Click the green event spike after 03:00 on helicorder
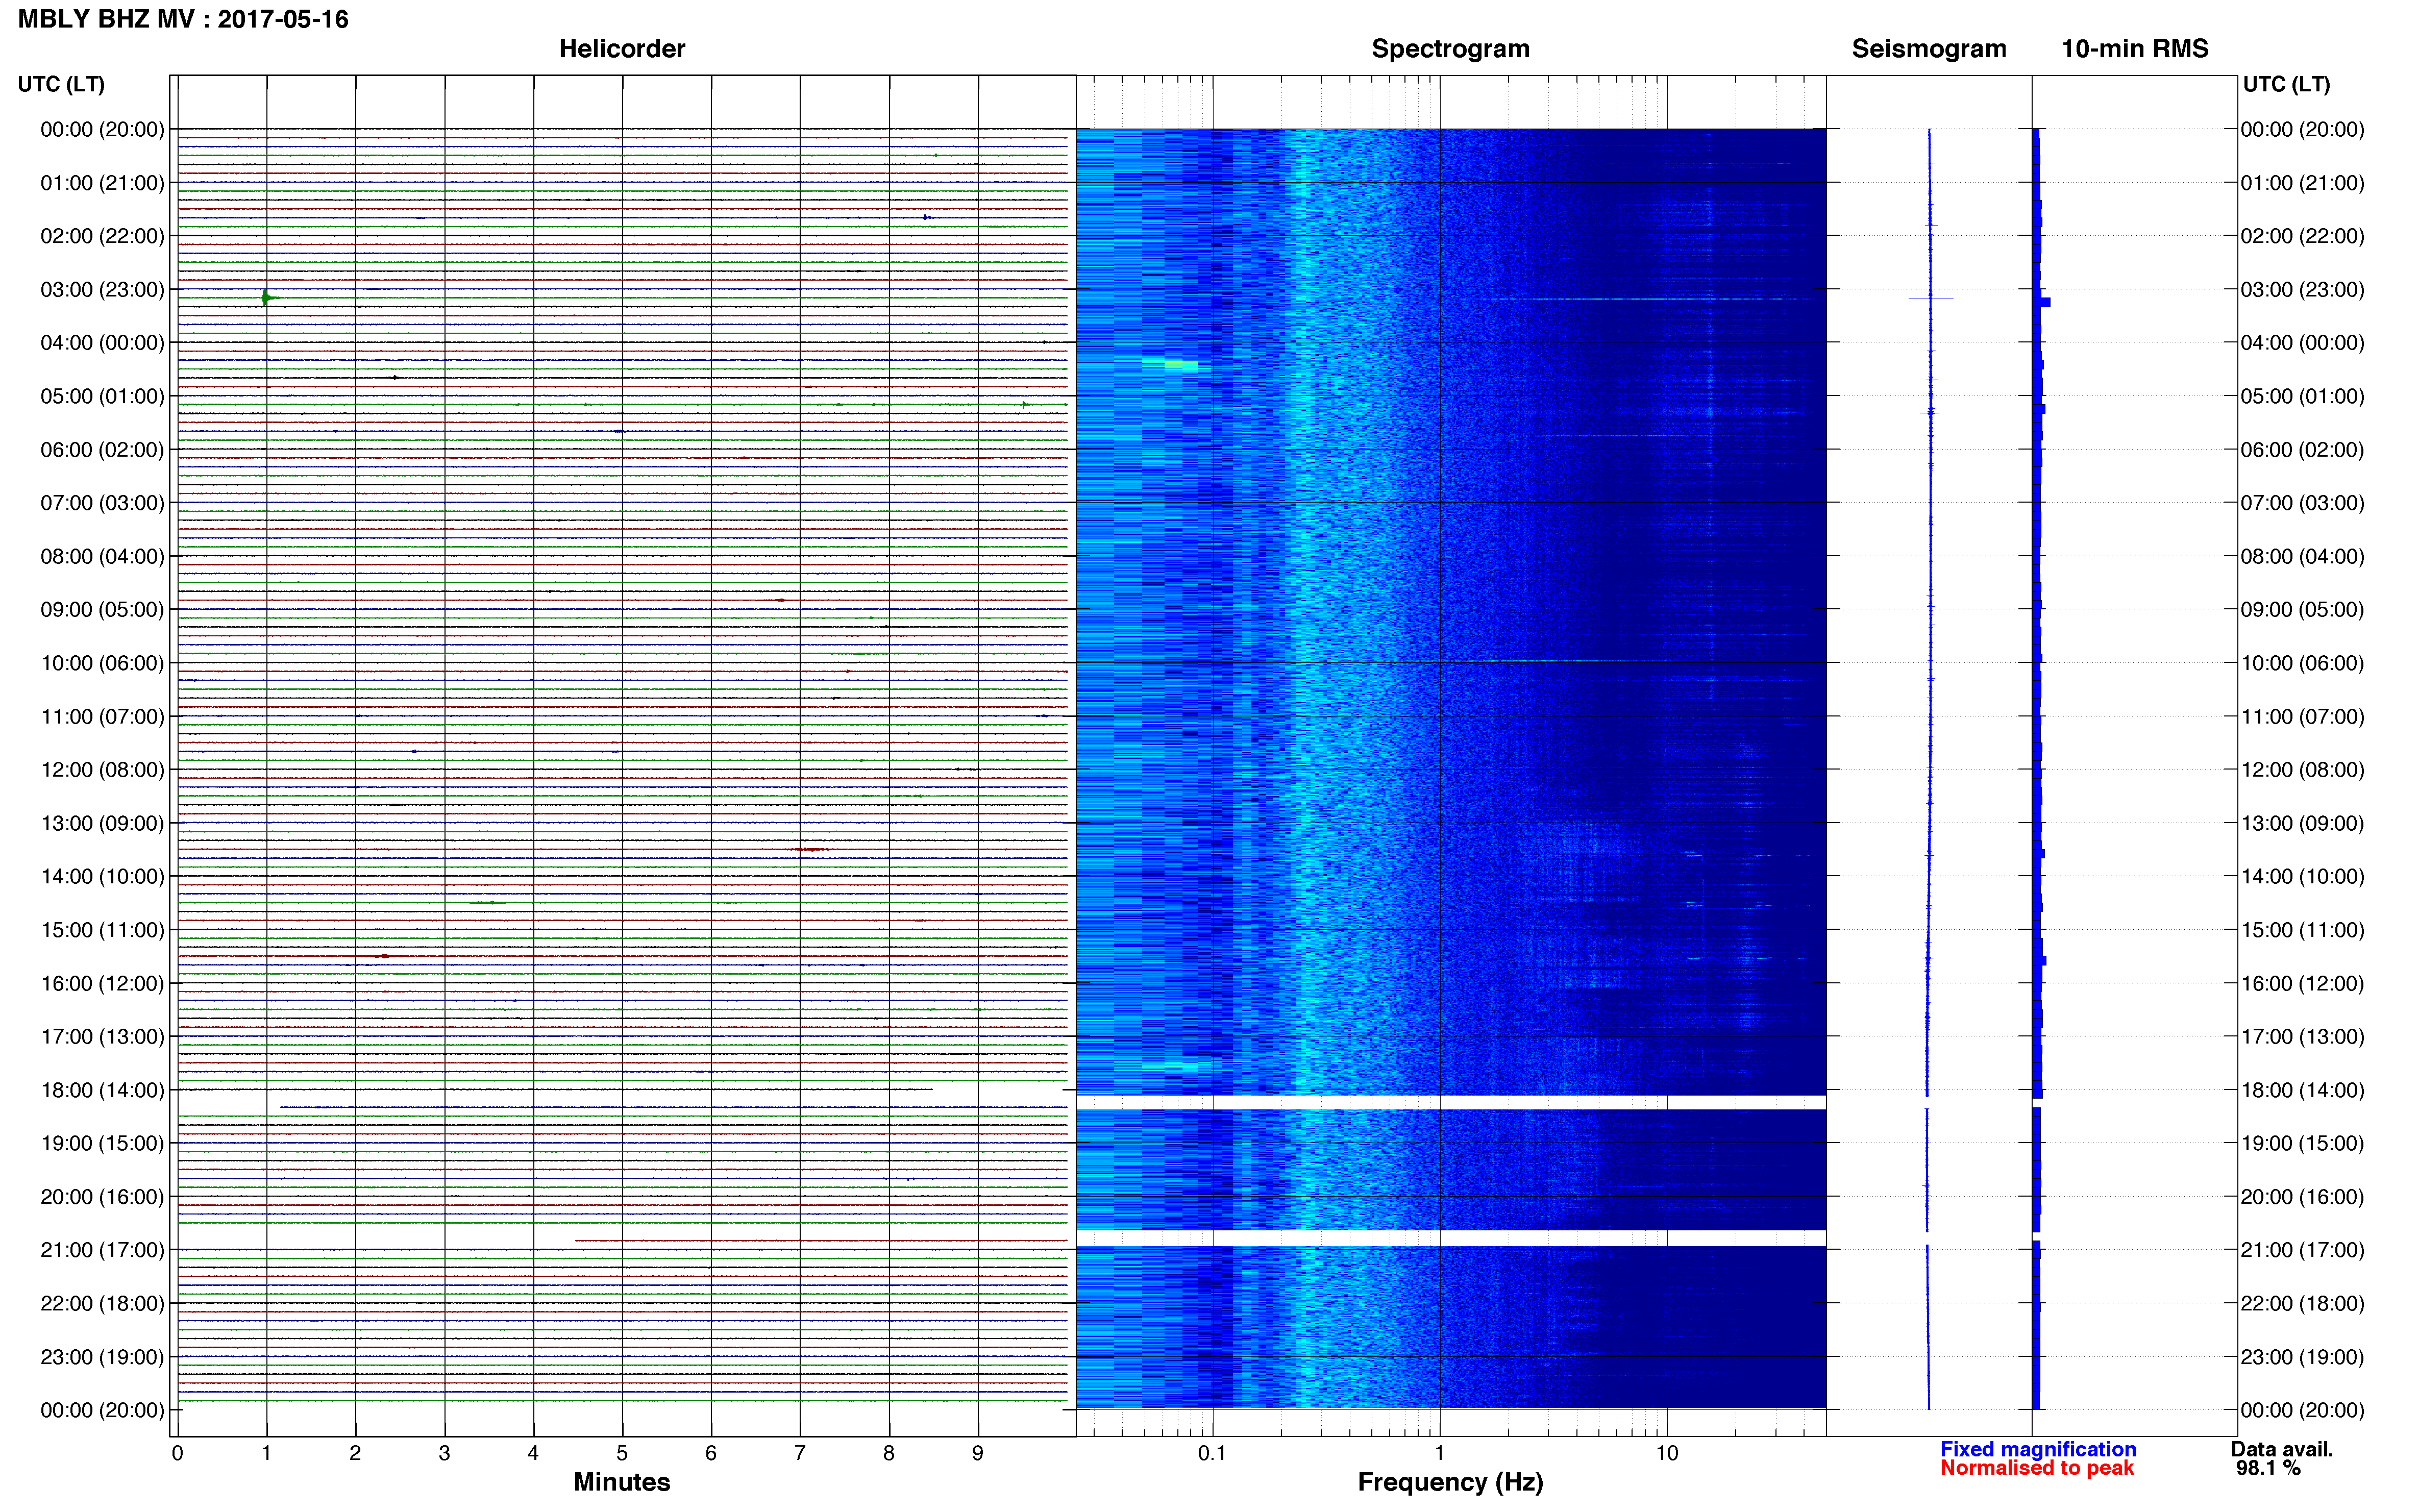 pos(266,297)
